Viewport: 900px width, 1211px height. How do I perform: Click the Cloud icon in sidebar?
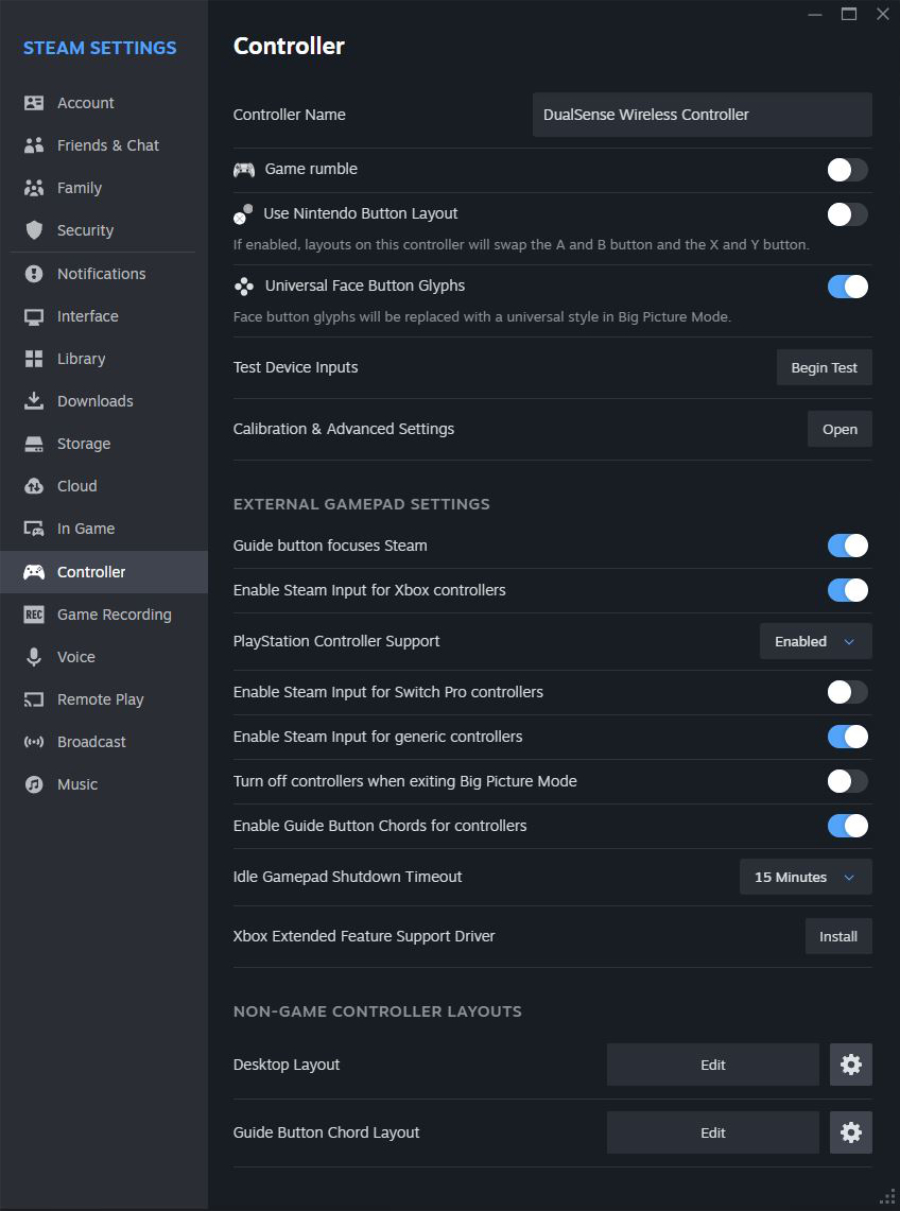click(x=34, y=486)
